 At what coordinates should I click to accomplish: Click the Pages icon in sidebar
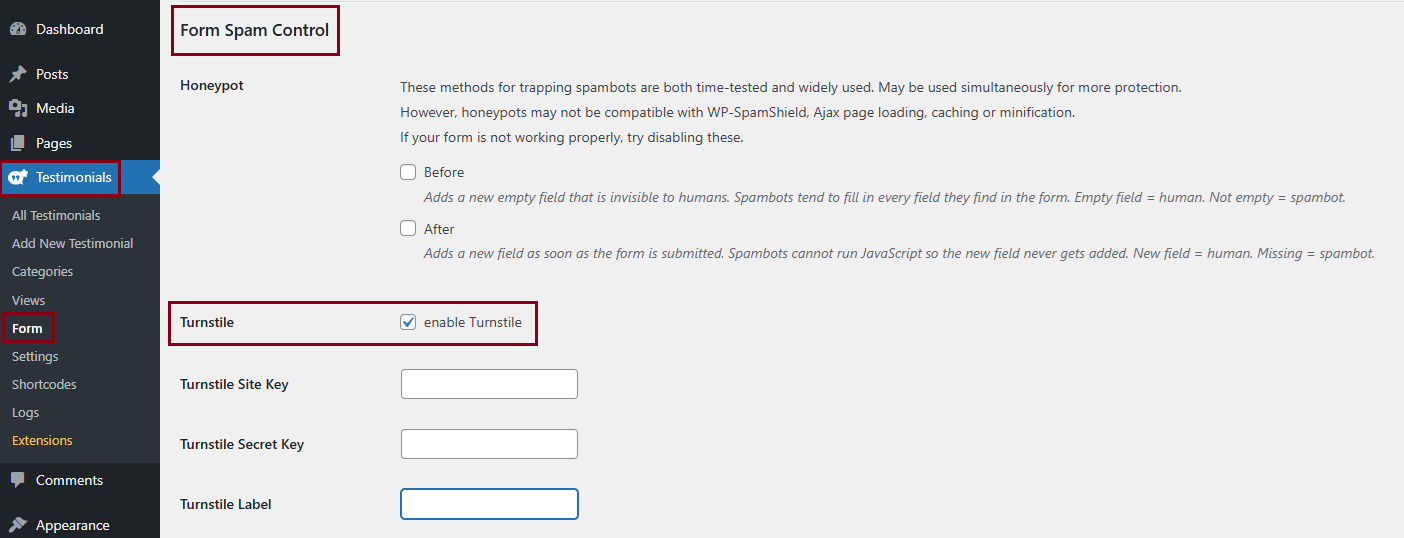tap(18, 143)
